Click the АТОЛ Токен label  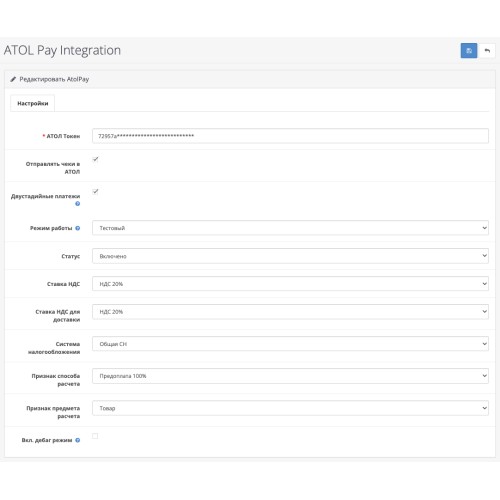tap(63, 136)
